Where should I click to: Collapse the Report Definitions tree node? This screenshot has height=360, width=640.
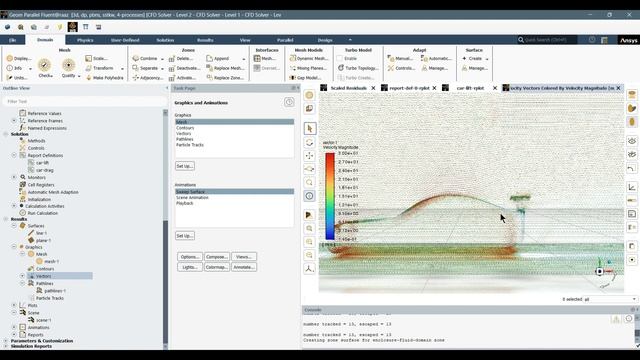click(x=14, y=155)
